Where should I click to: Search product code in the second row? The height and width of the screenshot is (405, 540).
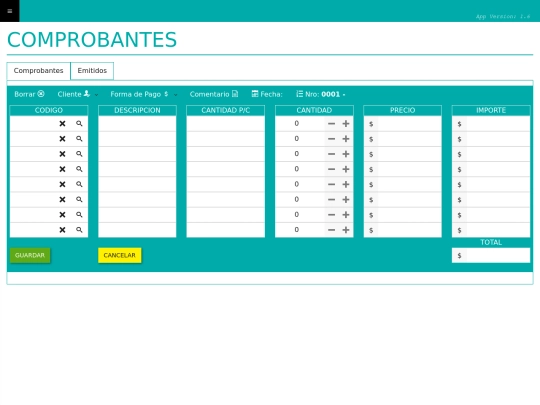[x=79, y=139]
